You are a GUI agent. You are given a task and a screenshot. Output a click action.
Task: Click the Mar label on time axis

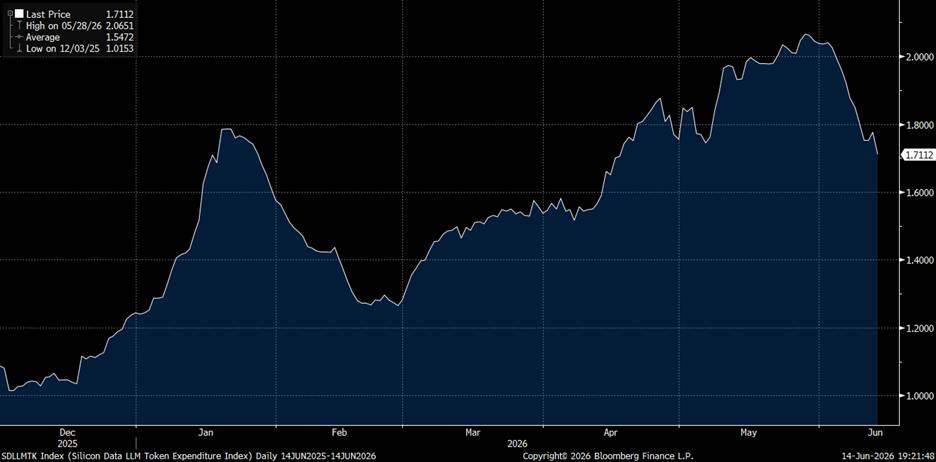(x=473, y=432)
